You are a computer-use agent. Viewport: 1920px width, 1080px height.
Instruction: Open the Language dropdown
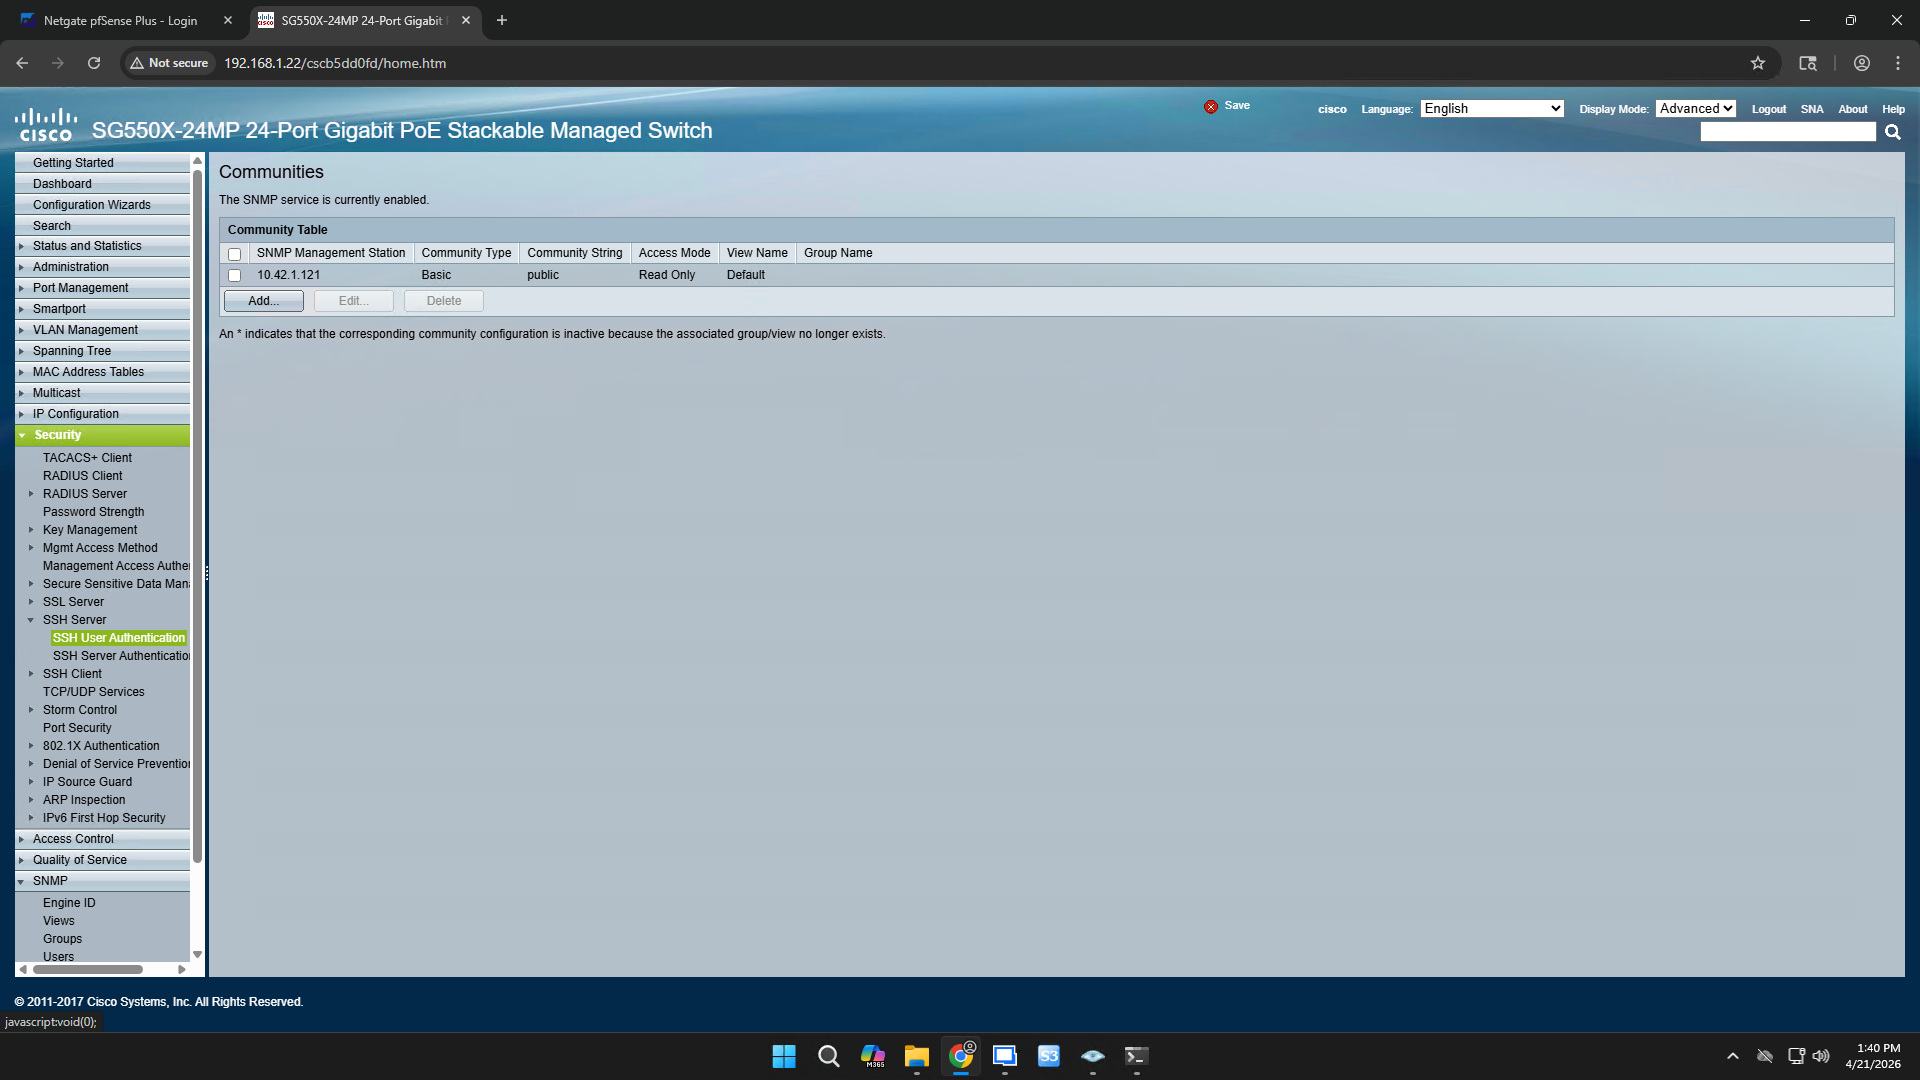pos(1491,109)
